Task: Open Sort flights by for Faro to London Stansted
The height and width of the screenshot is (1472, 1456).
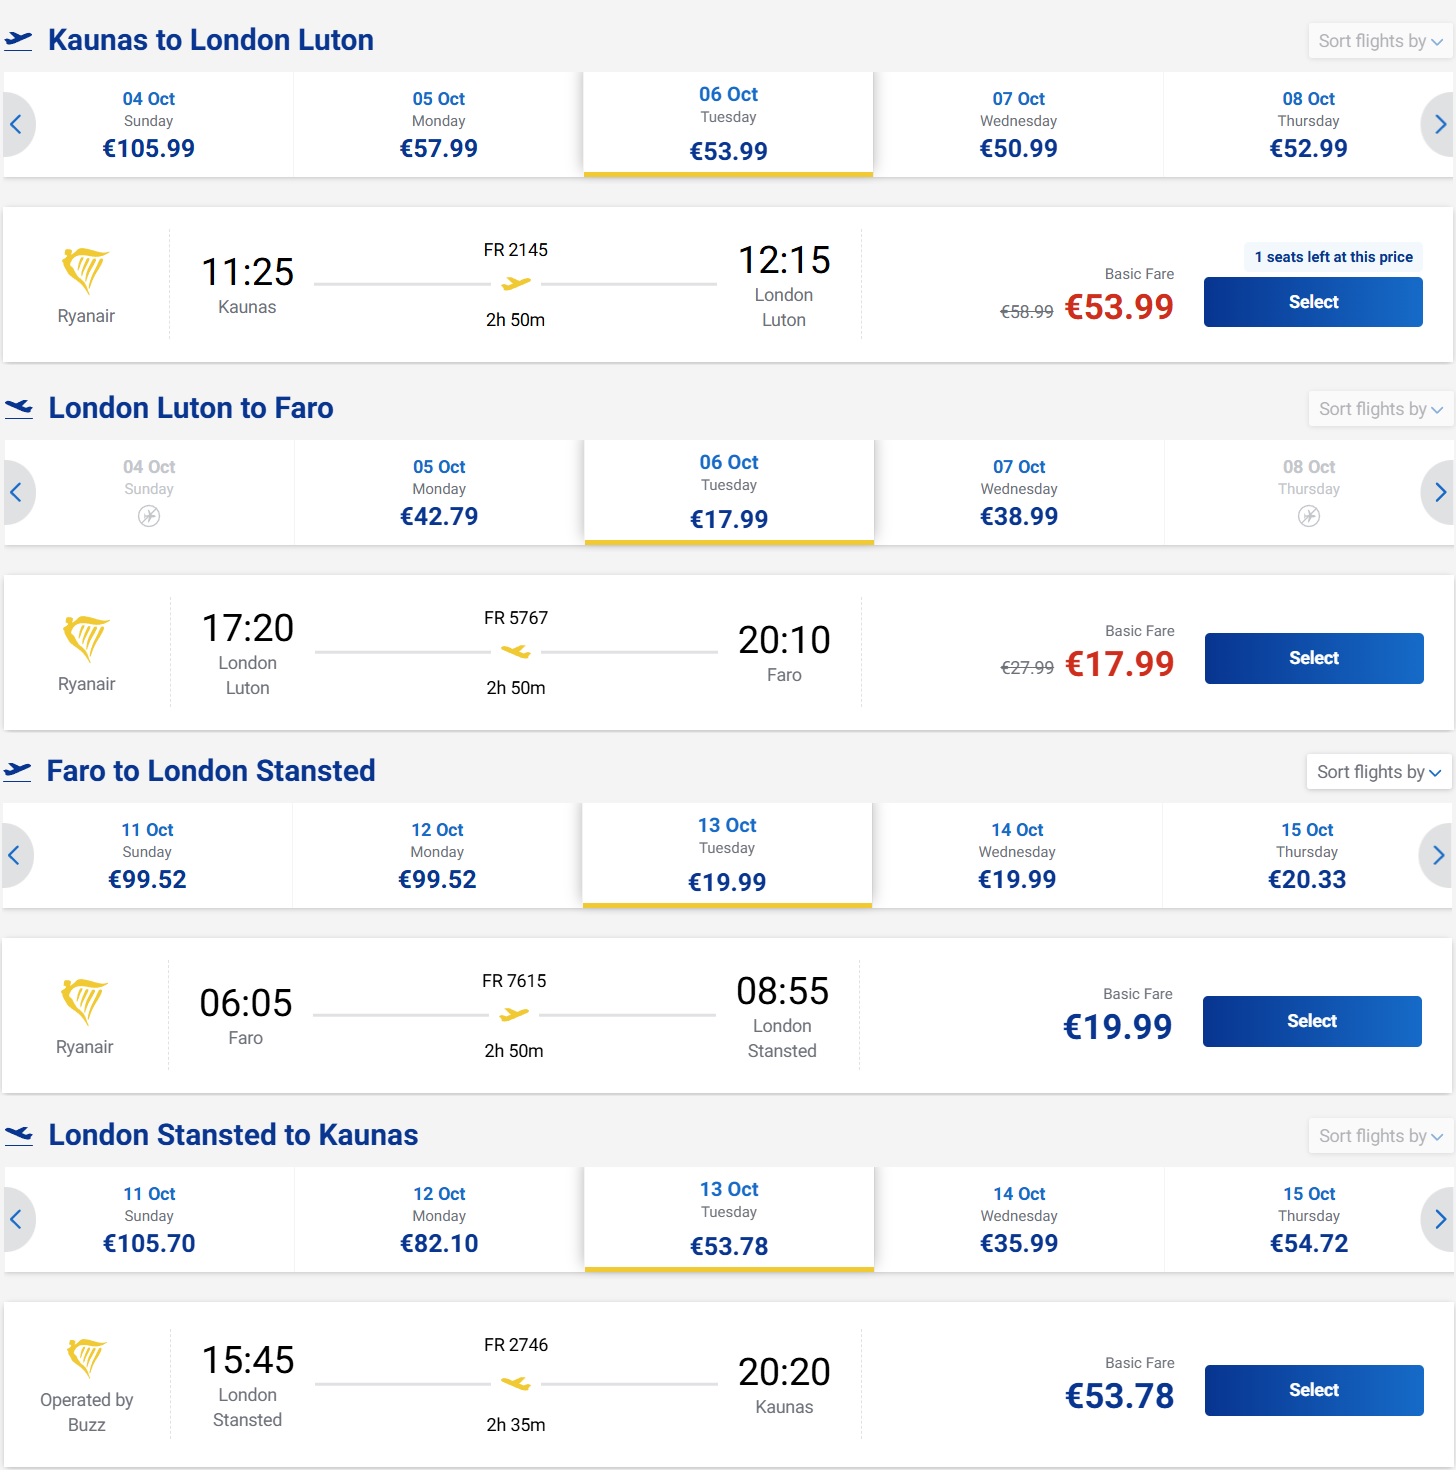Action: click(x=1379, y=772)
